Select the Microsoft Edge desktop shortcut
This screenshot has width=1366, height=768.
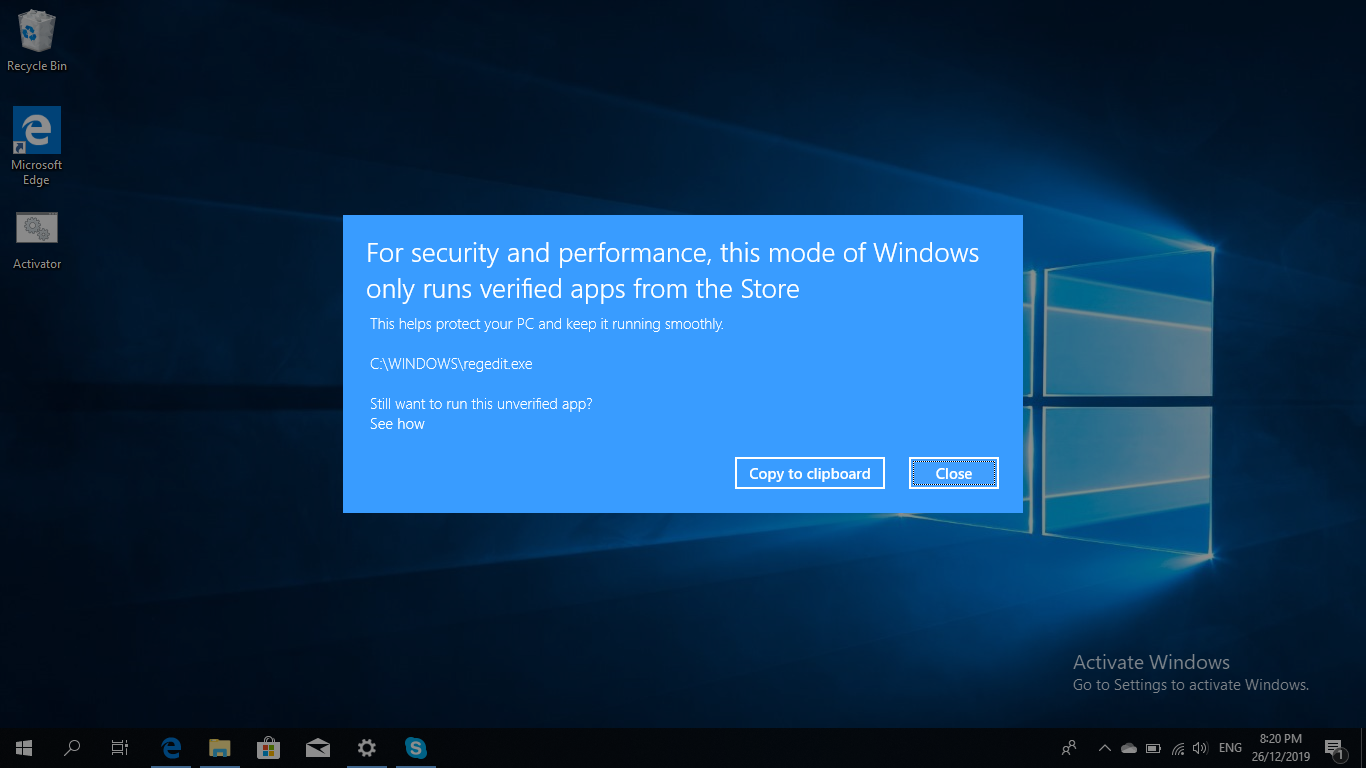coord(37,146)
